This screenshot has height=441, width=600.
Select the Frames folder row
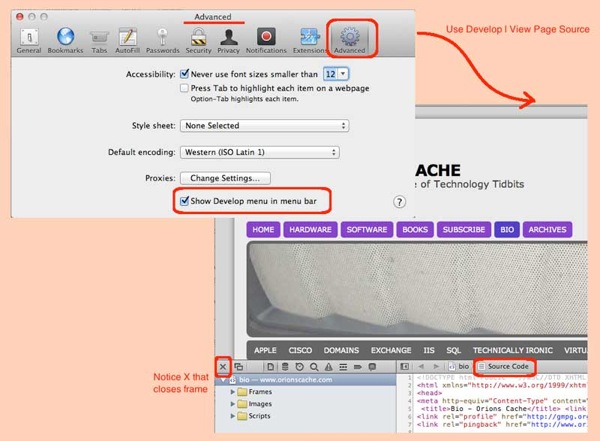click(305, 392)
